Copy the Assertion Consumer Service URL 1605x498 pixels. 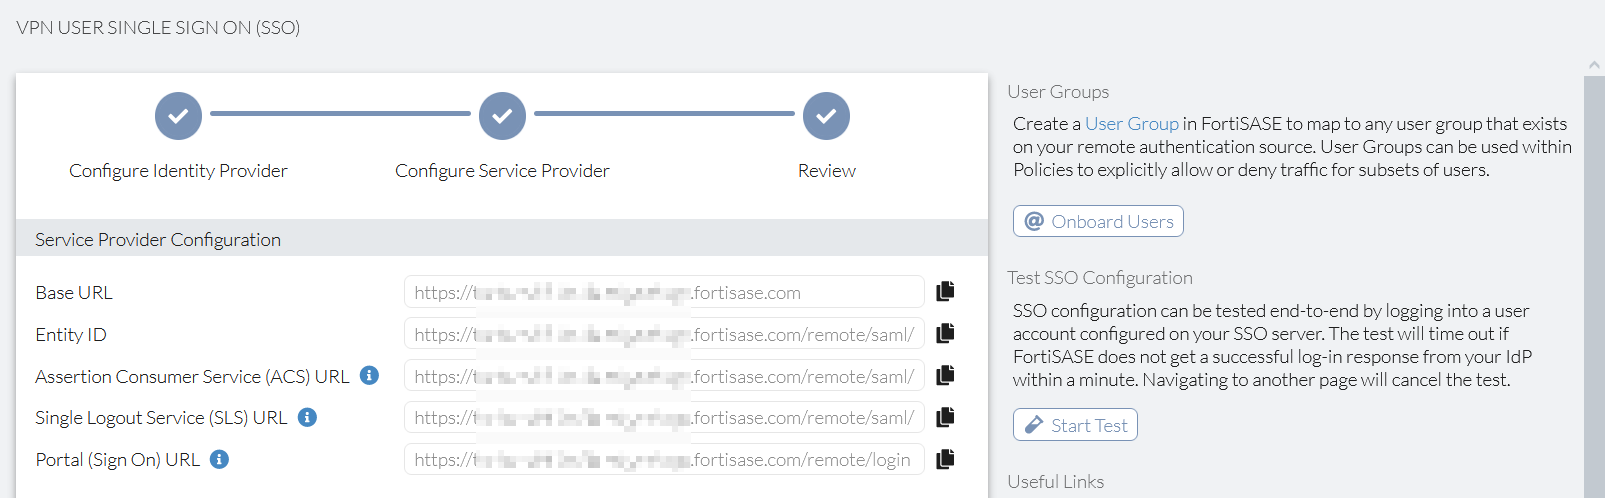point(945,375)
